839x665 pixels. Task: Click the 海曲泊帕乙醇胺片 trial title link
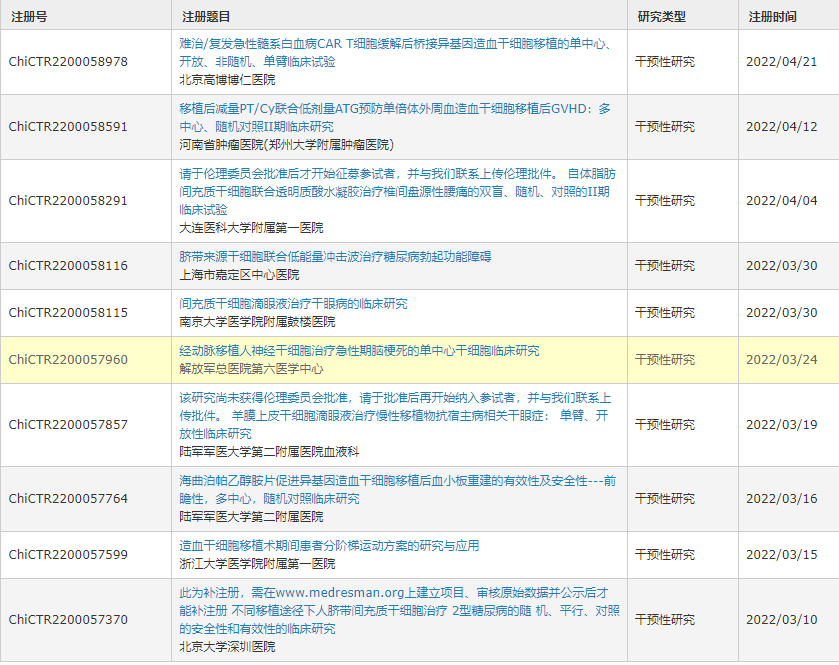click(x=397, y=481)
